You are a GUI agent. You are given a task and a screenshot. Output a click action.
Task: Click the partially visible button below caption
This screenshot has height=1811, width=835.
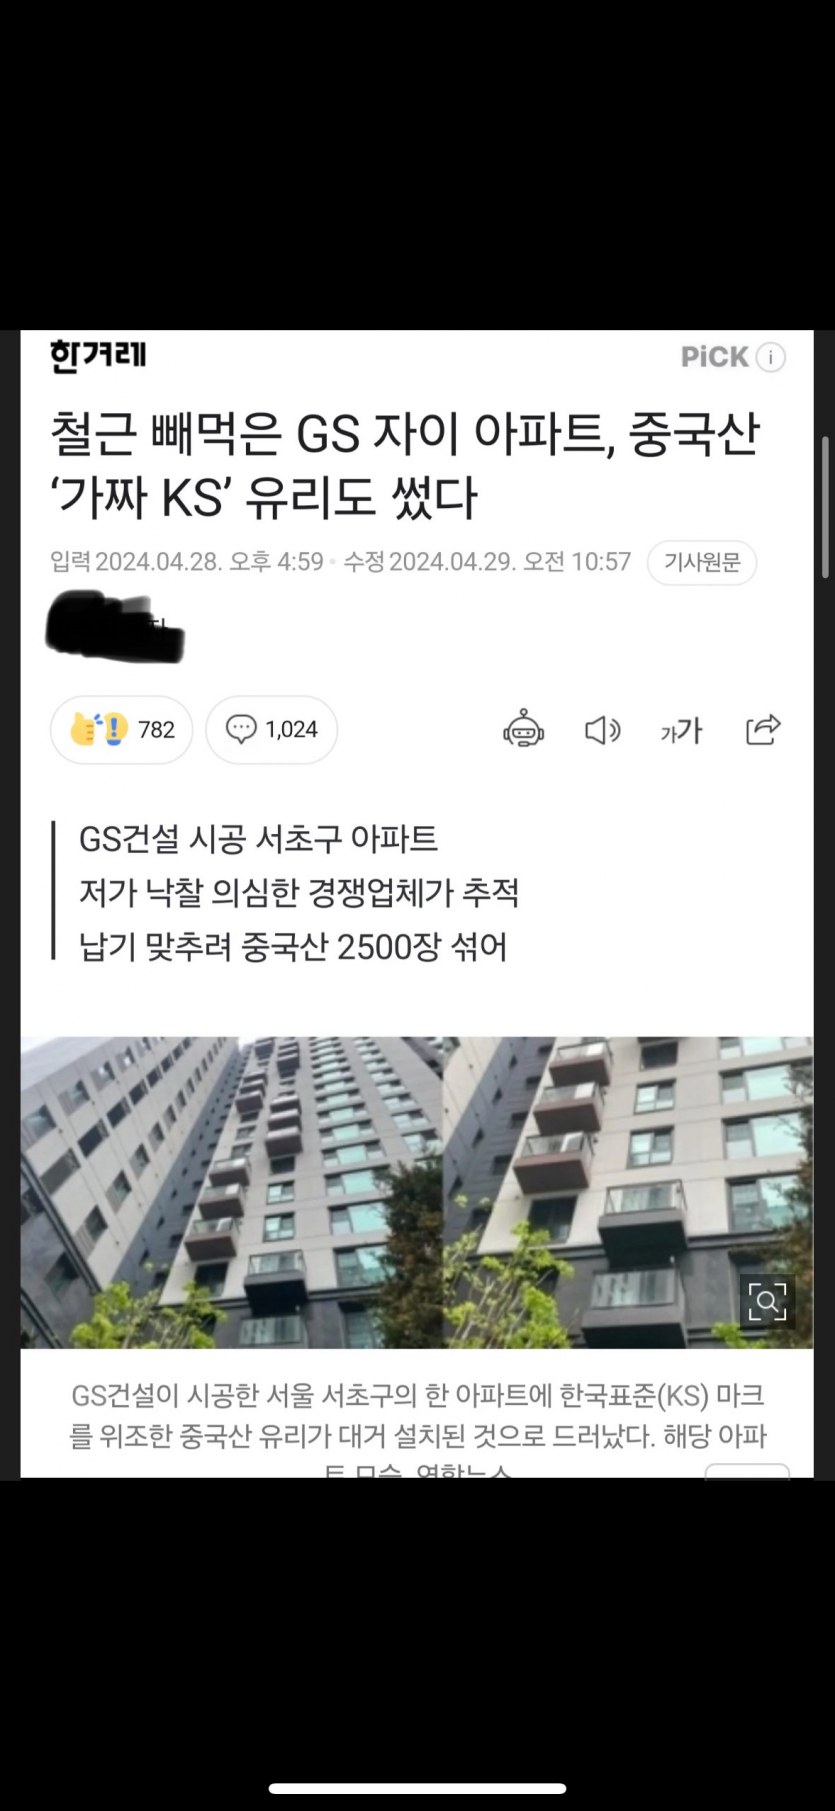[x=747, y=1471]
